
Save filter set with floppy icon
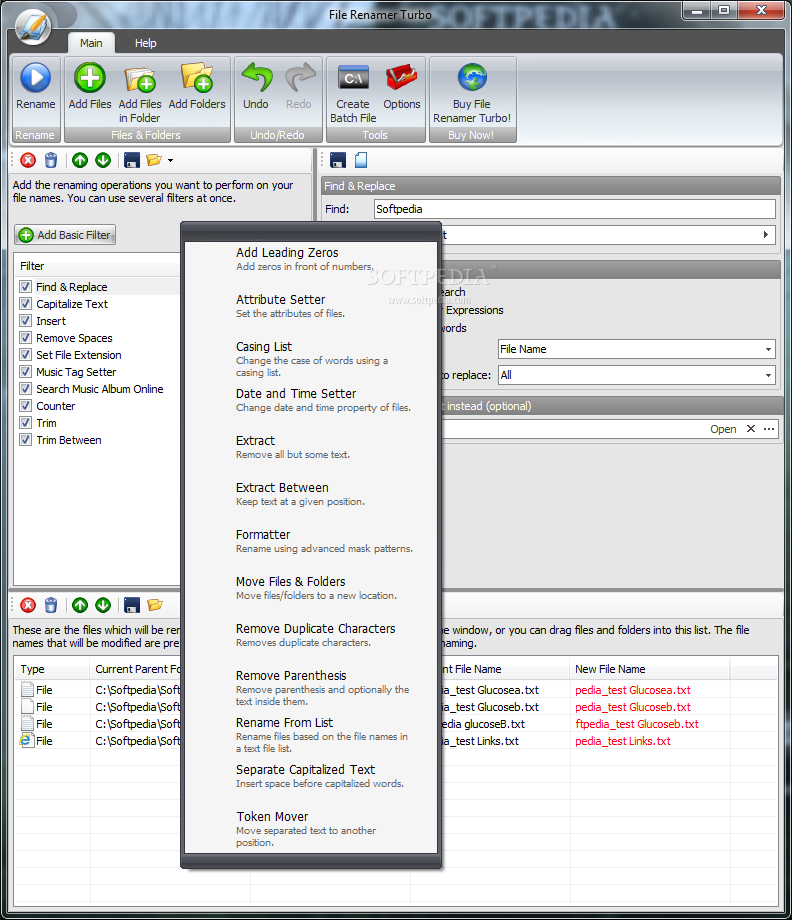pyautogui.click(x=132, y=160)
